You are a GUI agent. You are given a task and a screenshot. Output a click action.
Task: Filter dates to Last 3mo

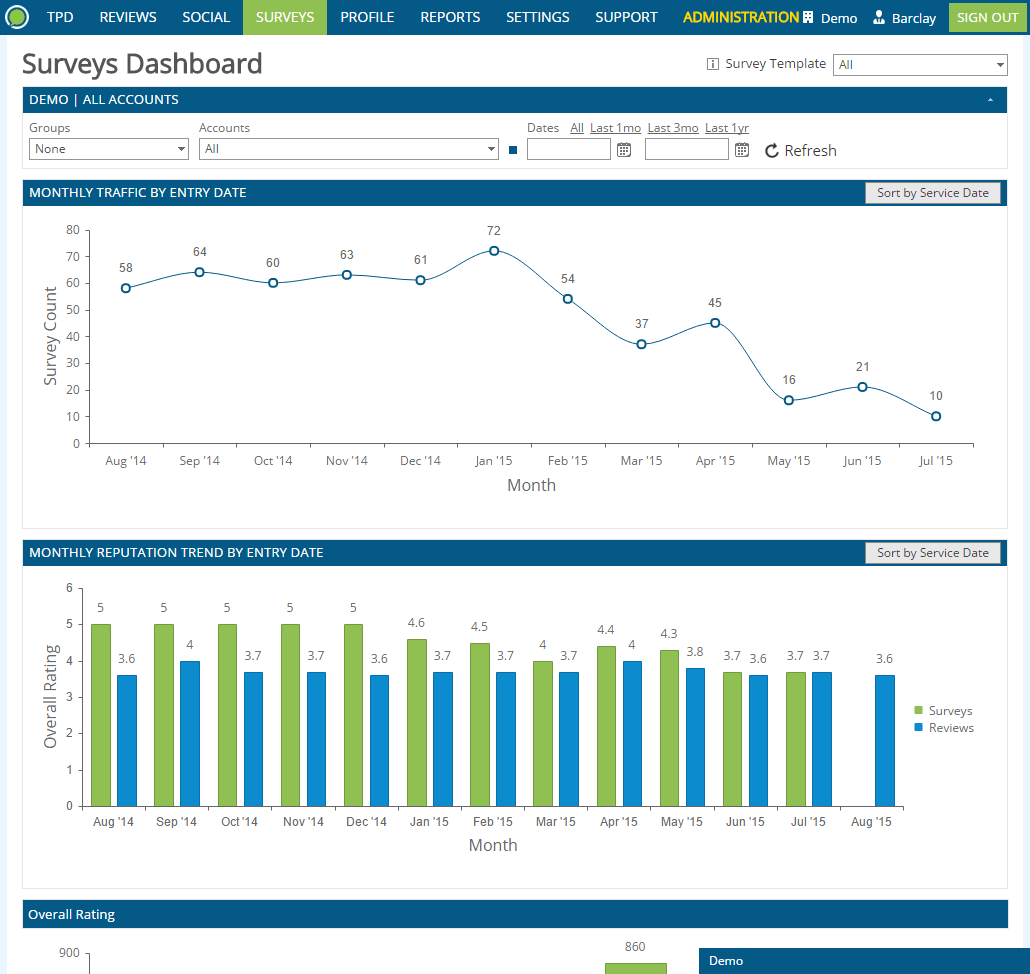(x=673, y=128)
